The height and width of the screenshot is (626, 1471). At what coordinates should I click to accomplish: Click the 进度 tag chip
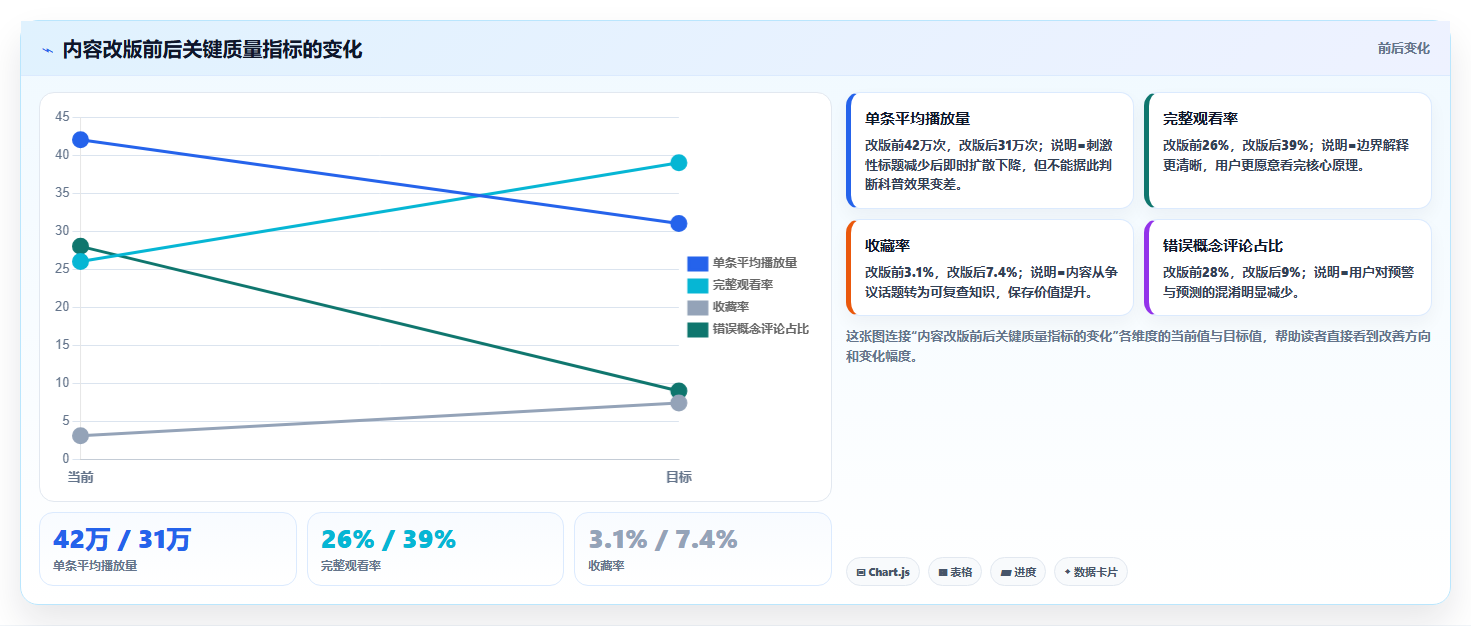point(1018,572)
